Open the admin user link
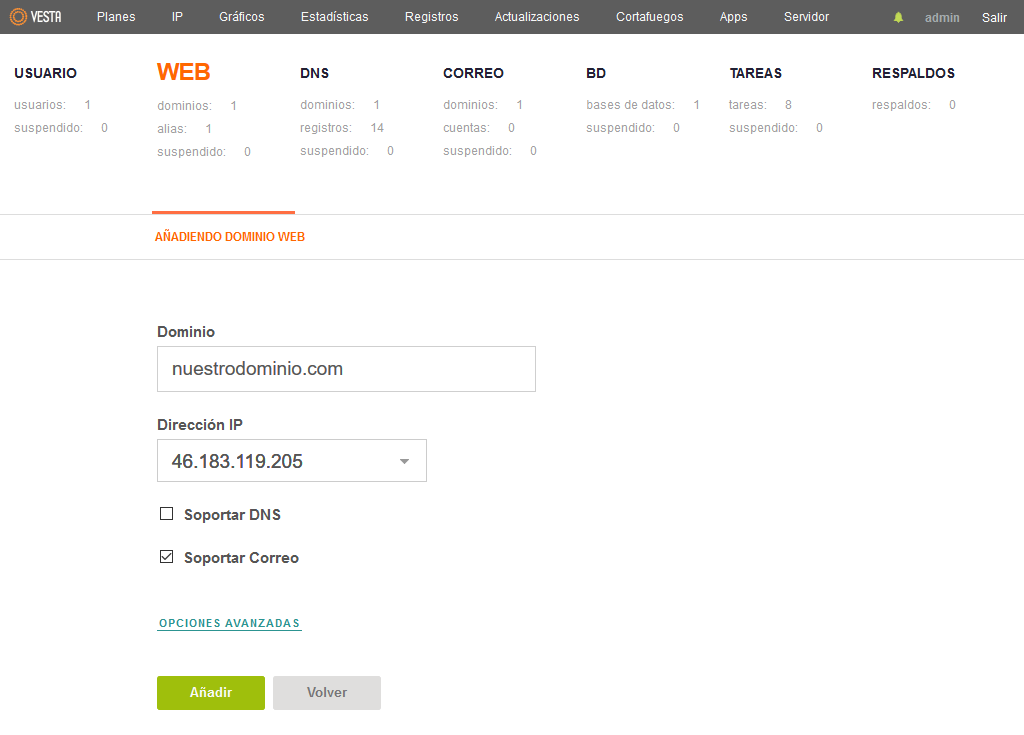Screen dimensions: 1024x735 point(942,18)
